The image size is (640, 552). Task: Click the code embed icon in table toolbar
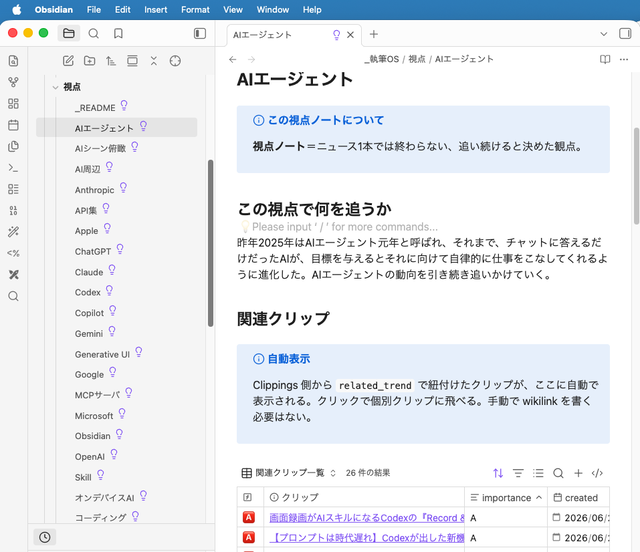pyautogui.click(x=597, y=473)
